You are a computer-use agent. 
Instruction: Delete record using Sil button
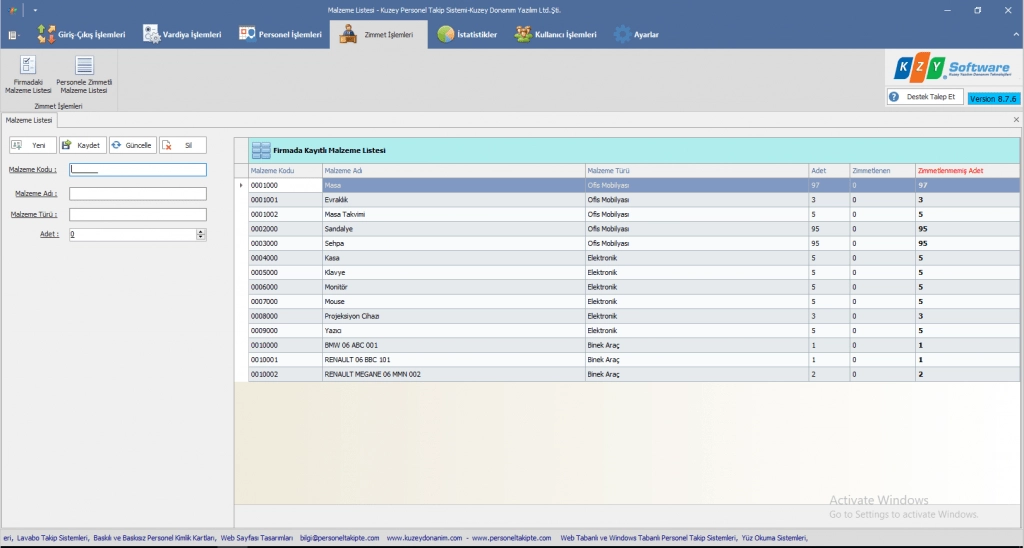pyautogui.click(x=182, y=145)
